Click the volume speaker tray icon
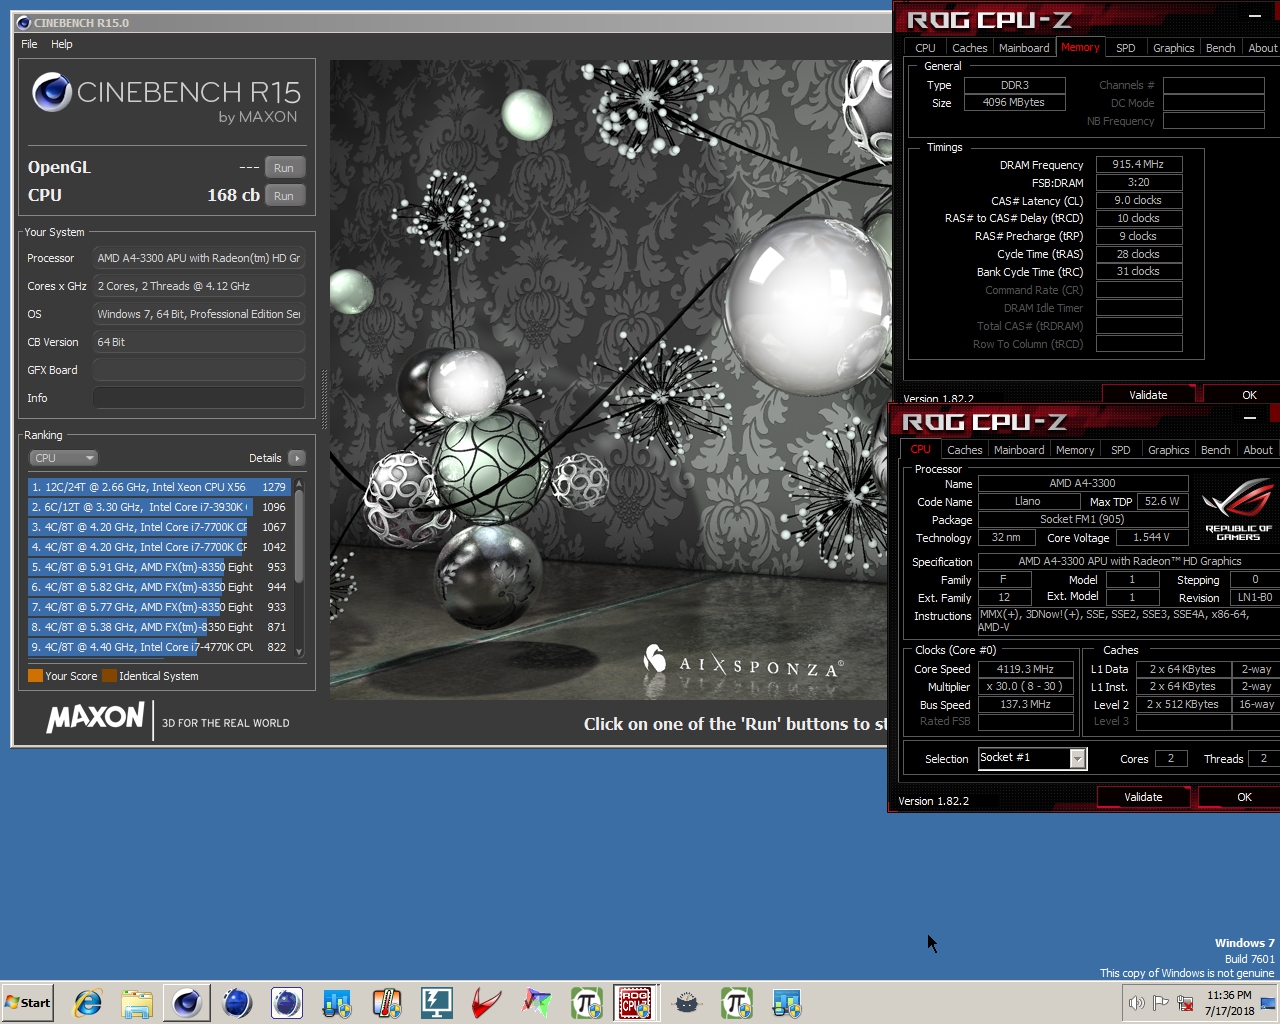The image size is (1280, 1024). click(x=1136, y=1002)
